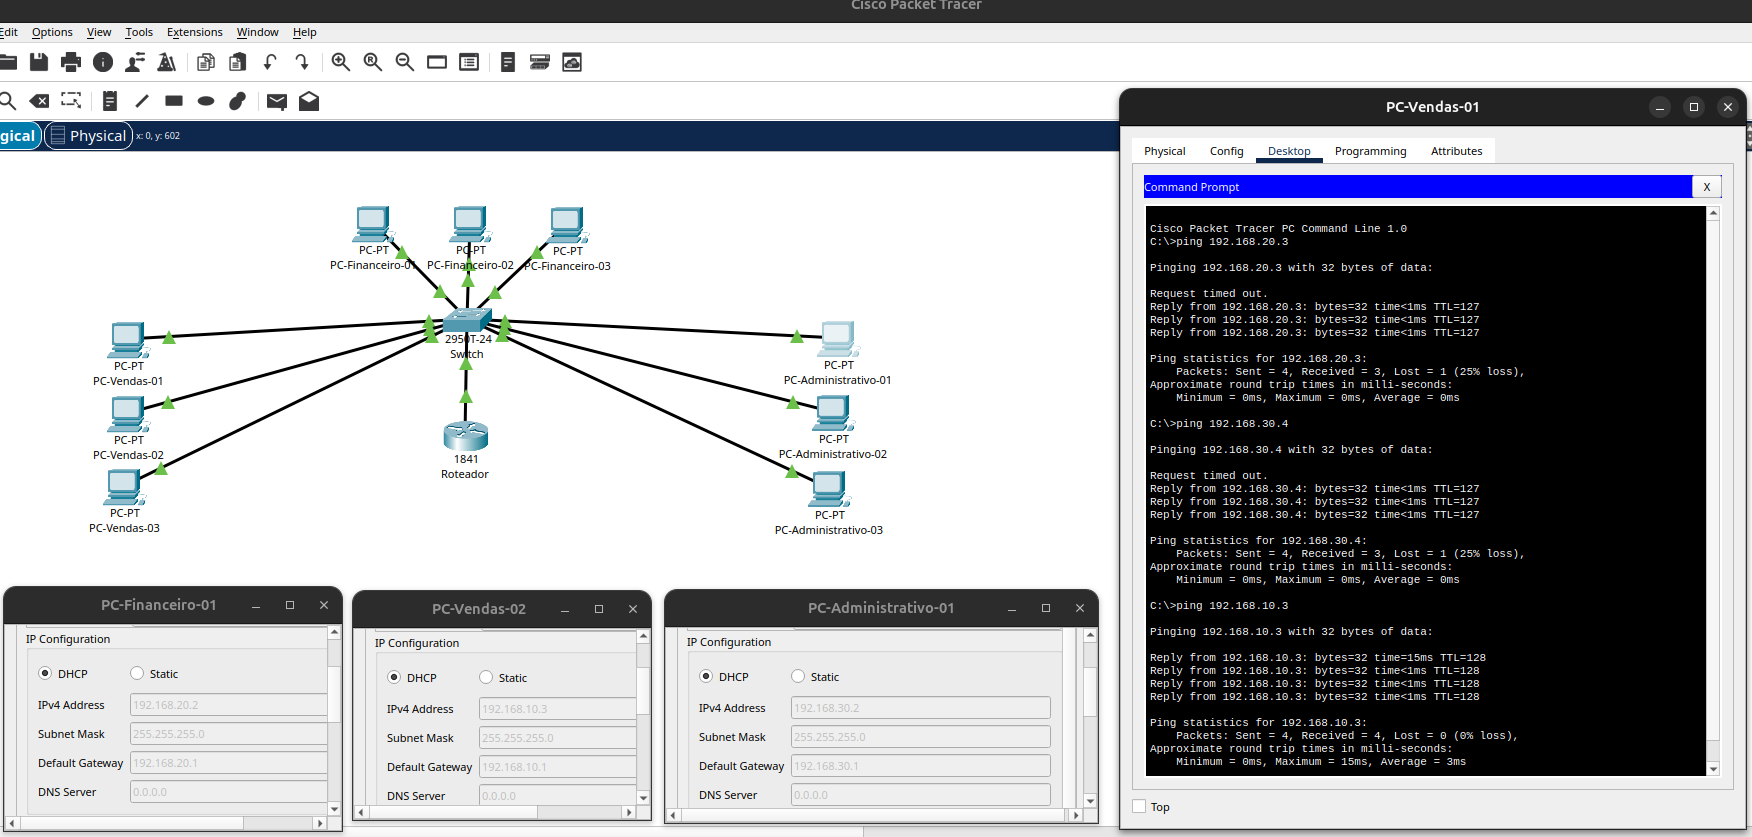The width and height of the screenshot is (1752, 837).
Task: Open the network information icon
Action: (103, 62)
